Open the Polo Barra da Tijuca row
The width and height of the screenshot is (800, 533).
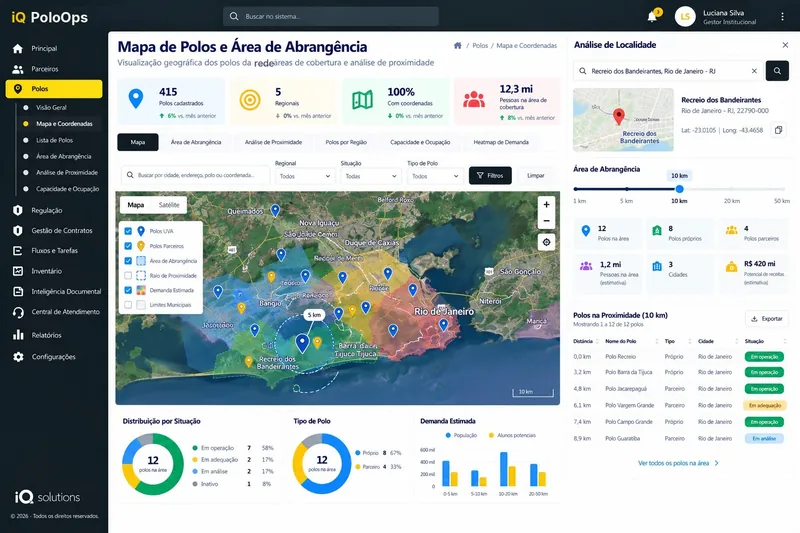(679, 372)
